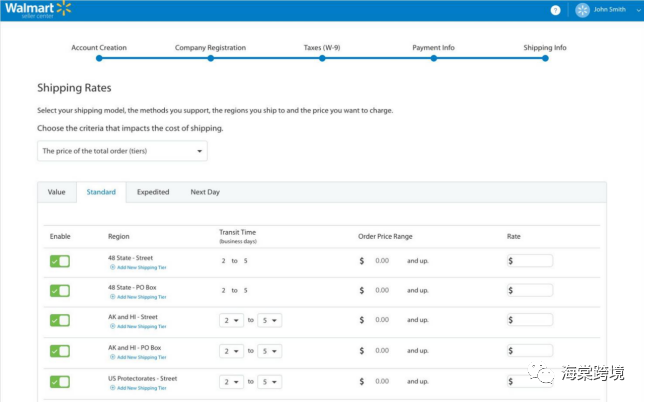The width and height of the screenshot is (645, 402).
Task: Expand minimum transit days for AK and HI - Street
Action: point(231,320)
